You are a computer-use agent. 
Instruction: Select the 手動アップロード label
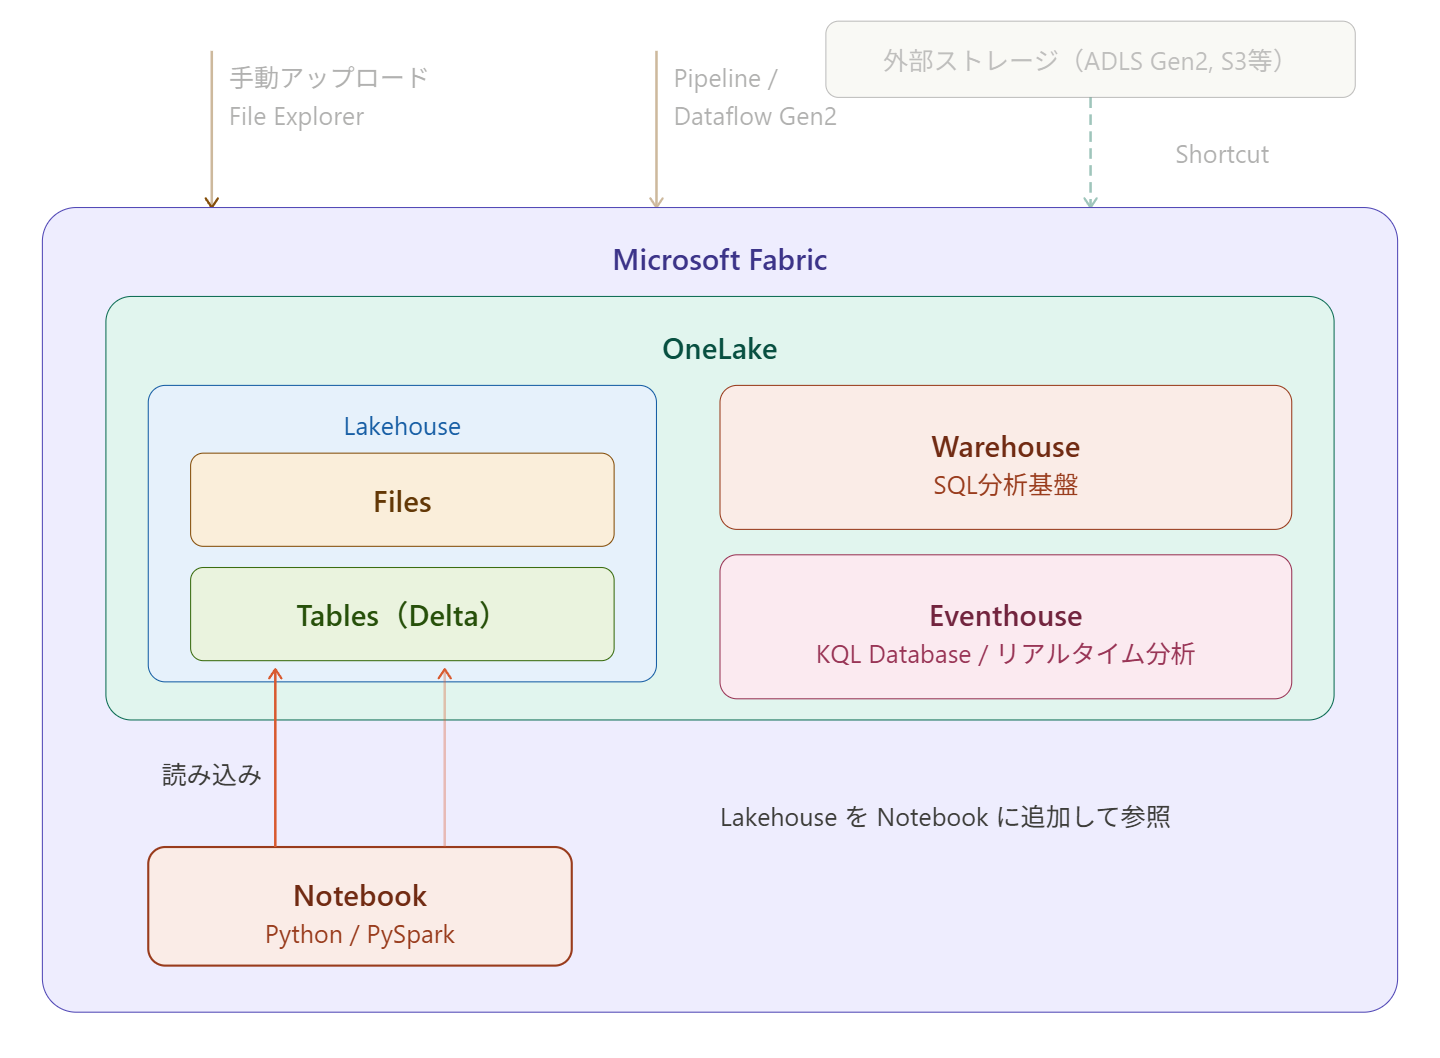(x=328, y=78)
